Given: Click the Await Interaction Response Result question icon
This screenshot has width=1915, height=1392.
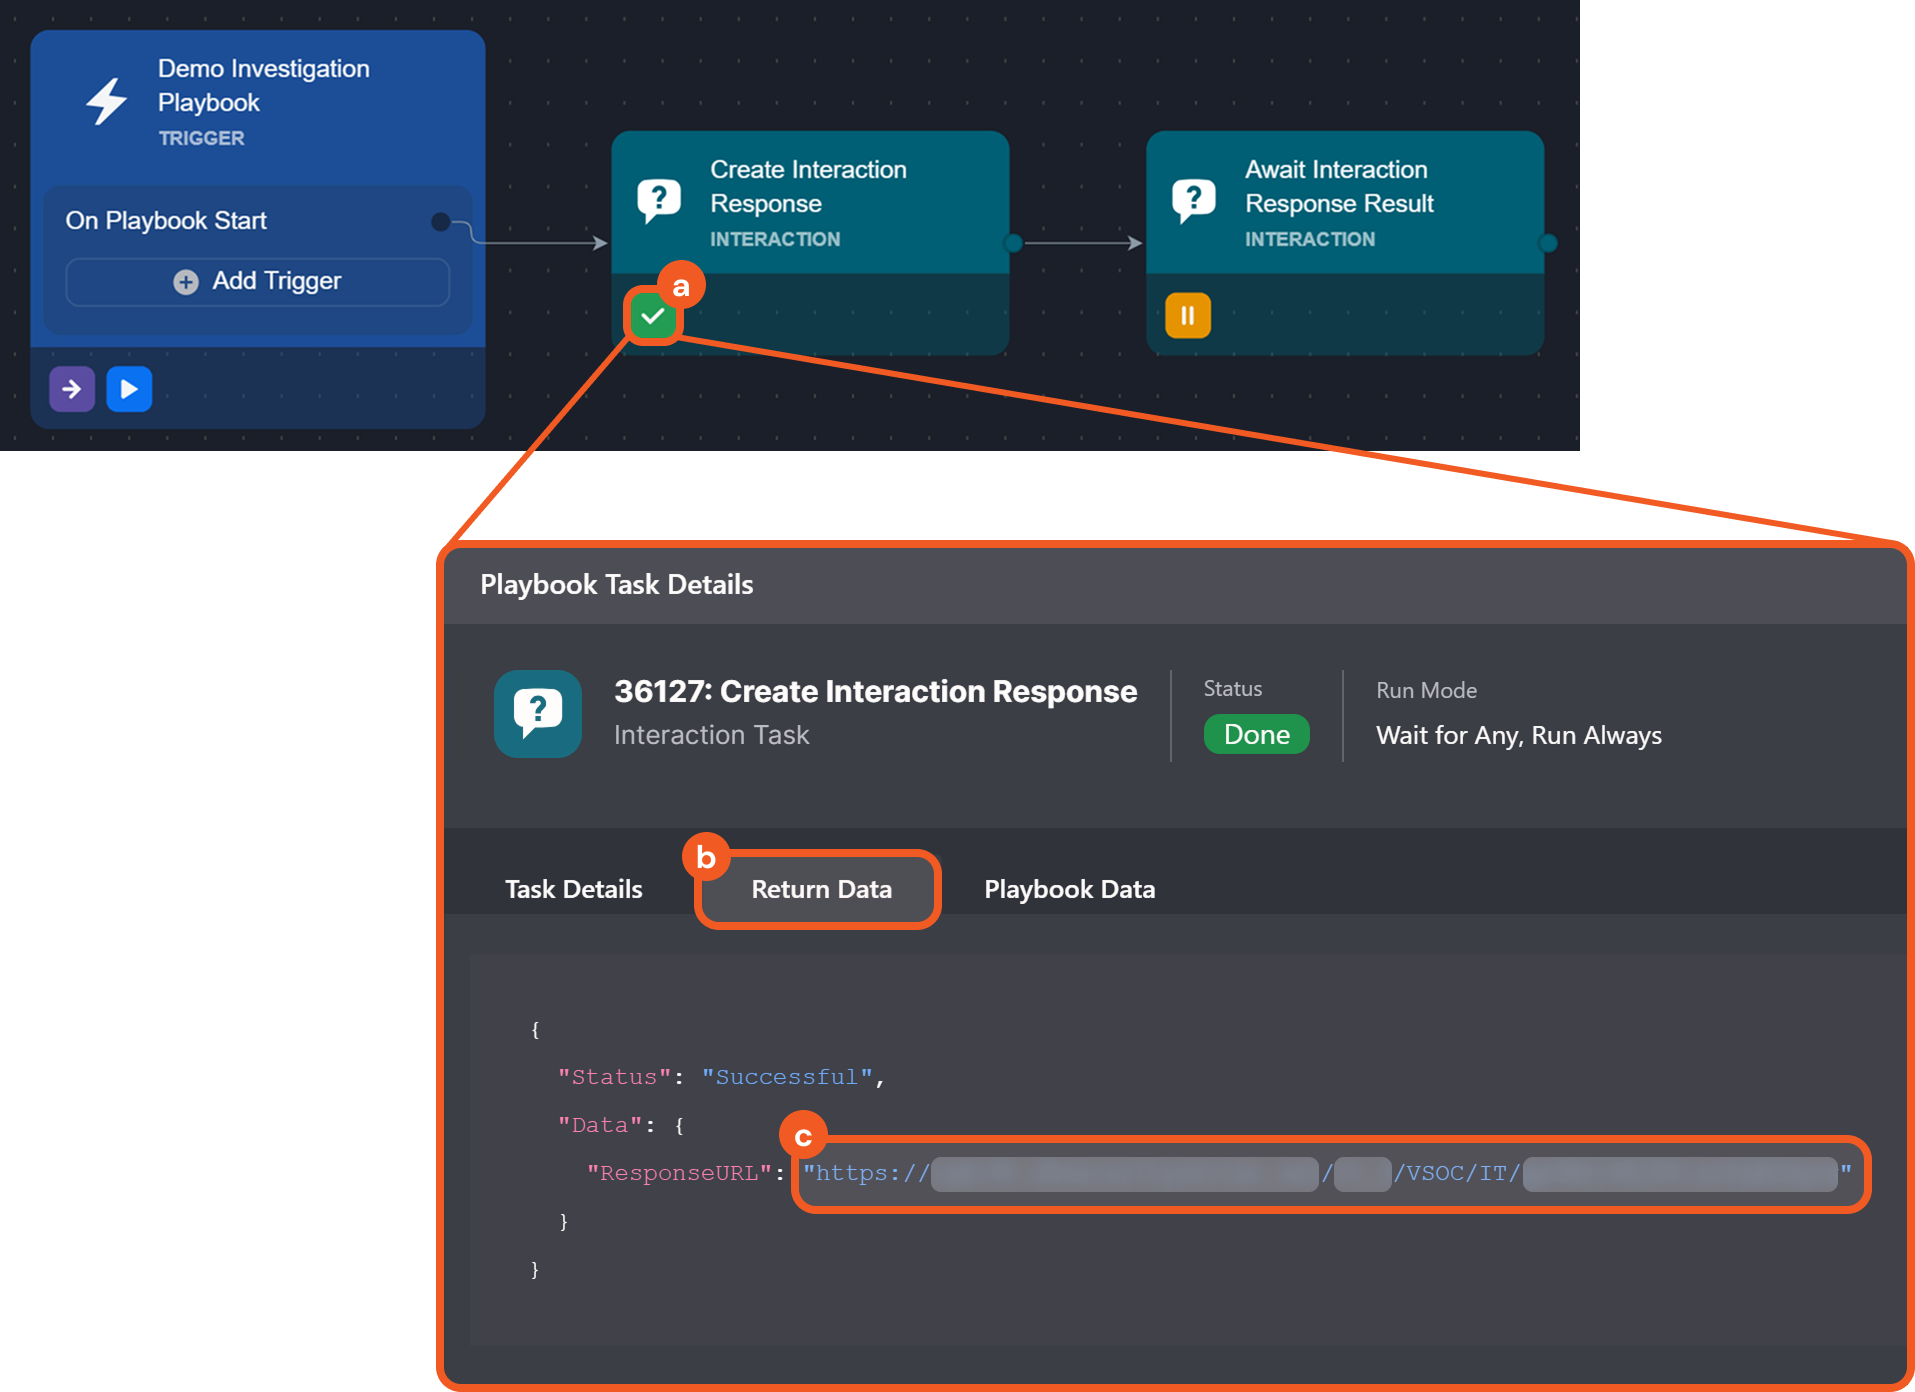Looking at the screenshot, I should tap(1193, 201).
